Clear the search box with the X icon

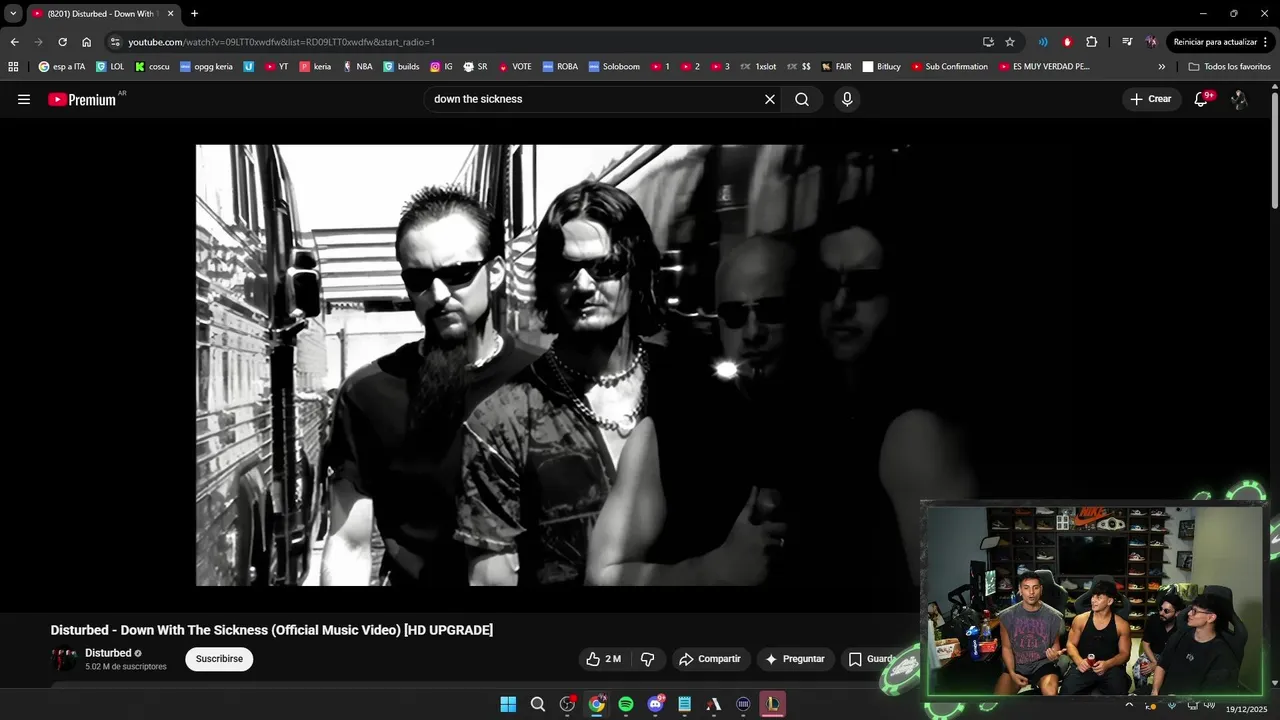[x=770, y=99]
